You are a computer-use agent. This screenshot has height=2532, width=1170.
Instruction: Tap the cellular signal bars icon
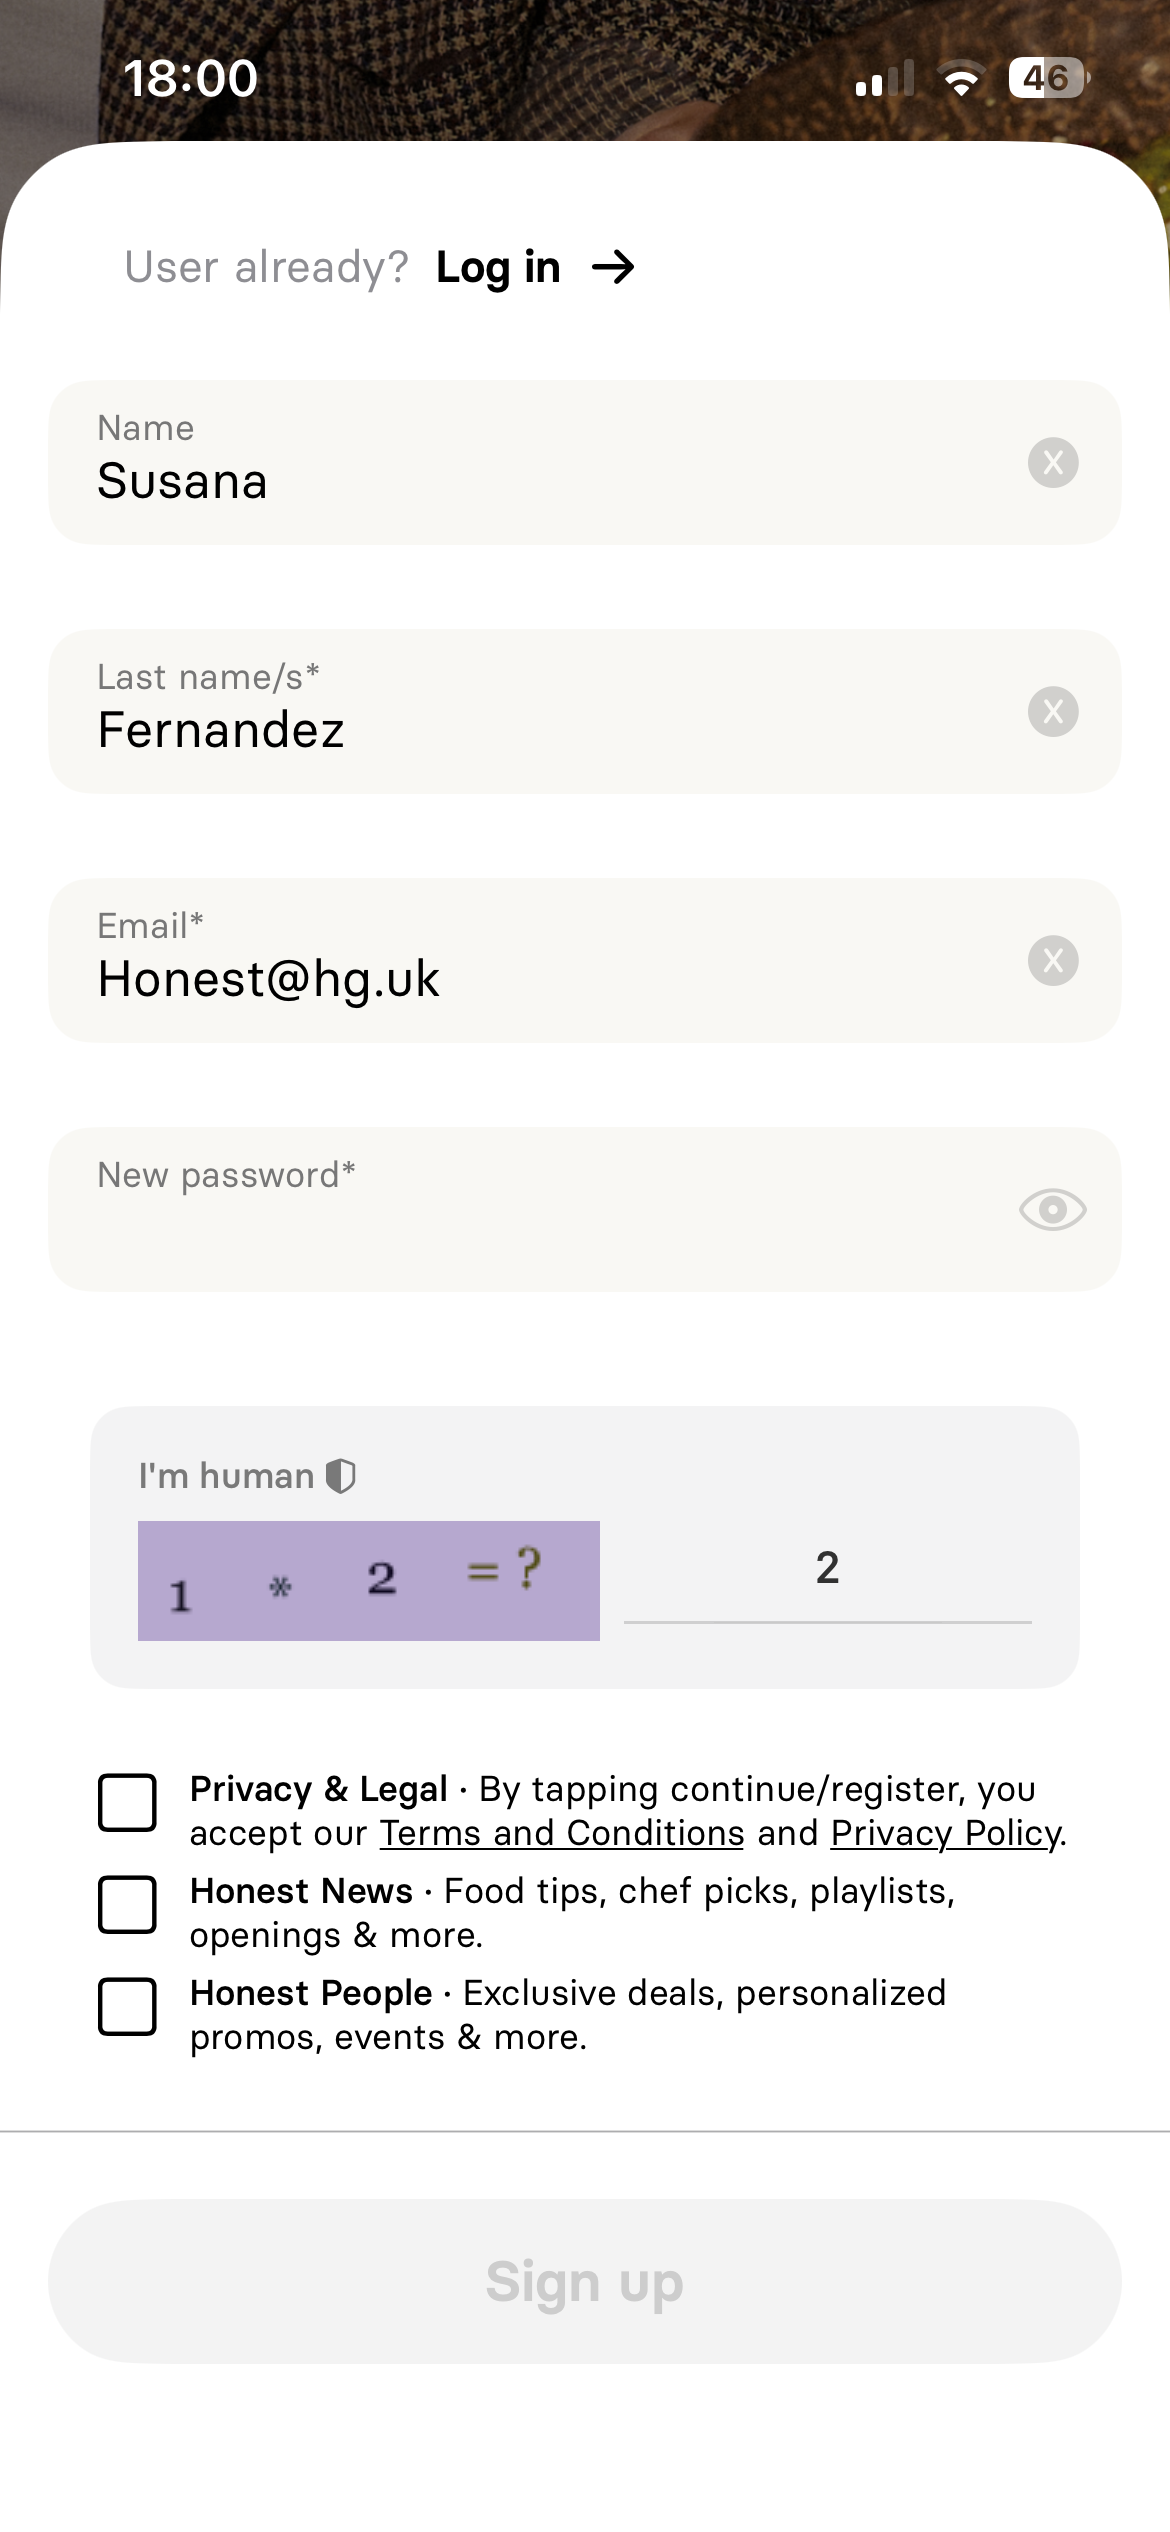(x=885, y=78)
